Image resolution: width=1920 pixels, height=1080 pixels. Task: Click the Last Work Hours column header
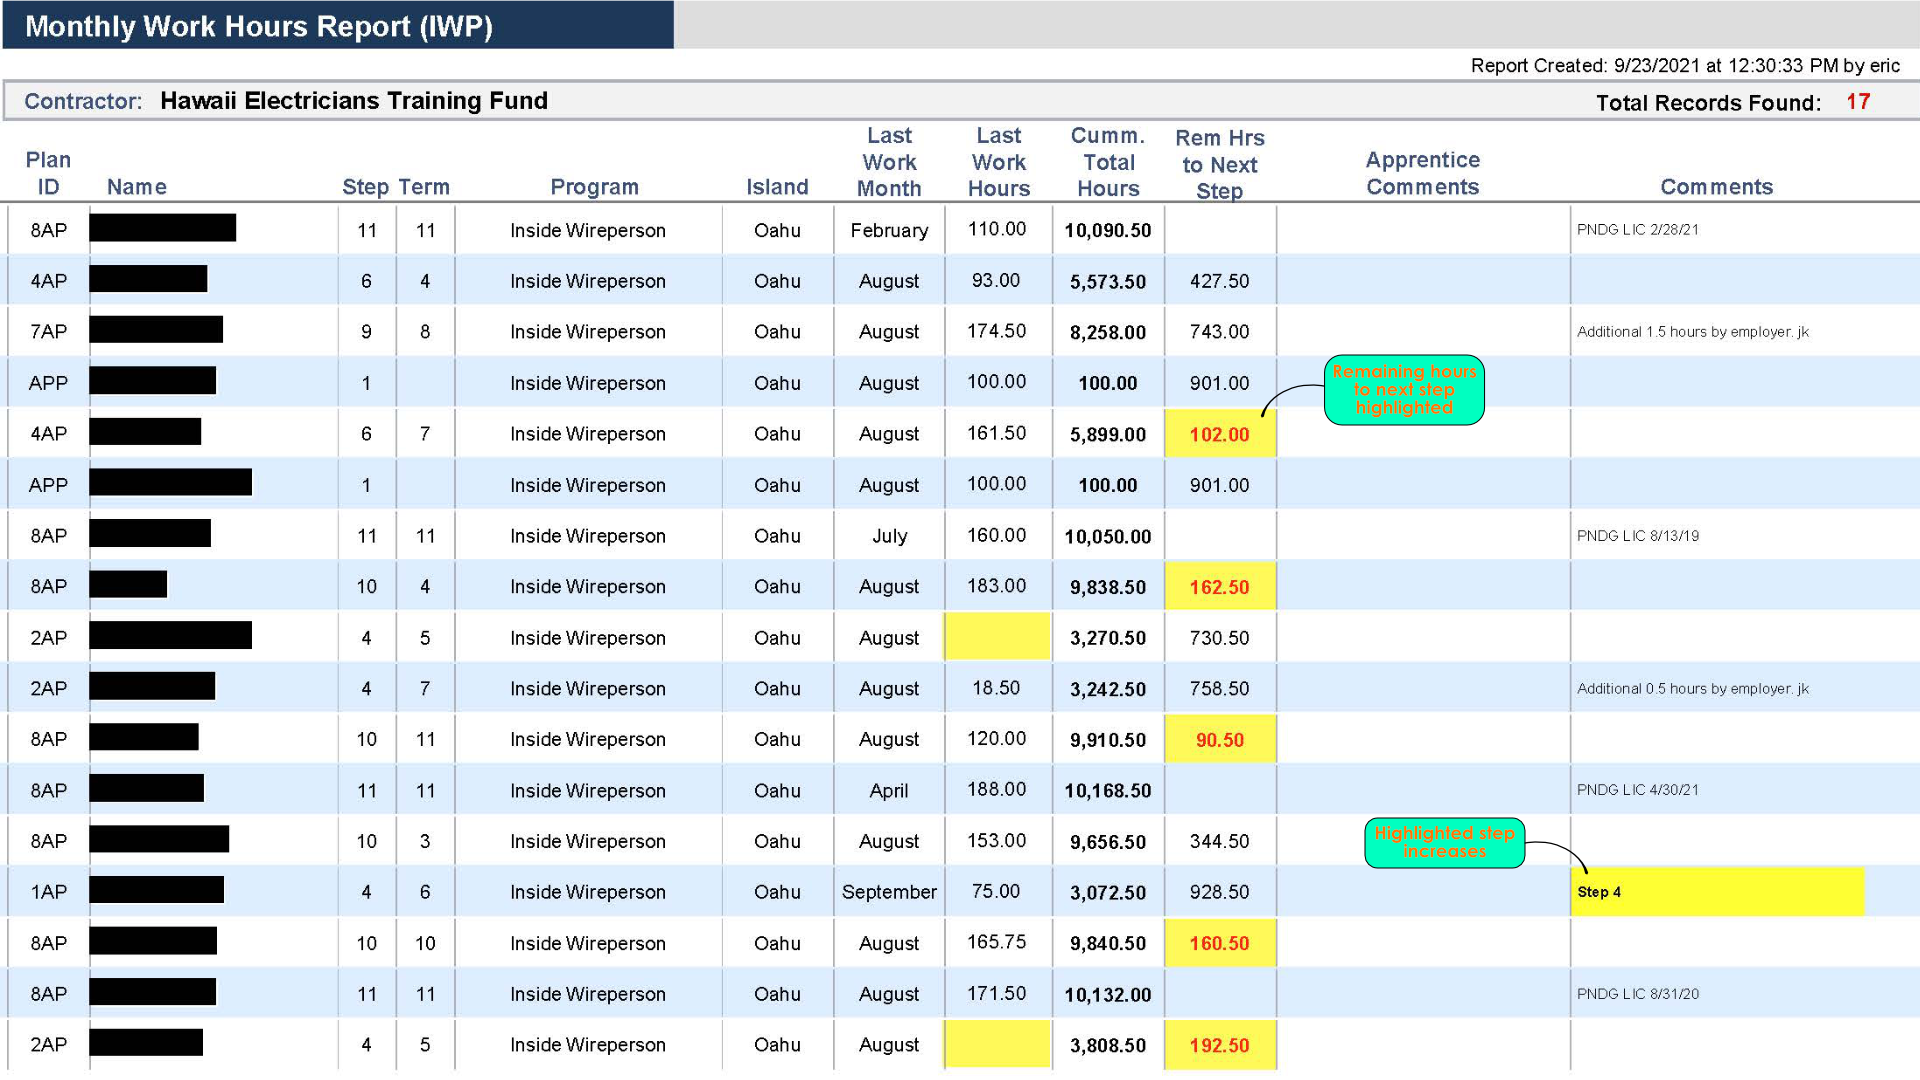(x=998, y=162)
